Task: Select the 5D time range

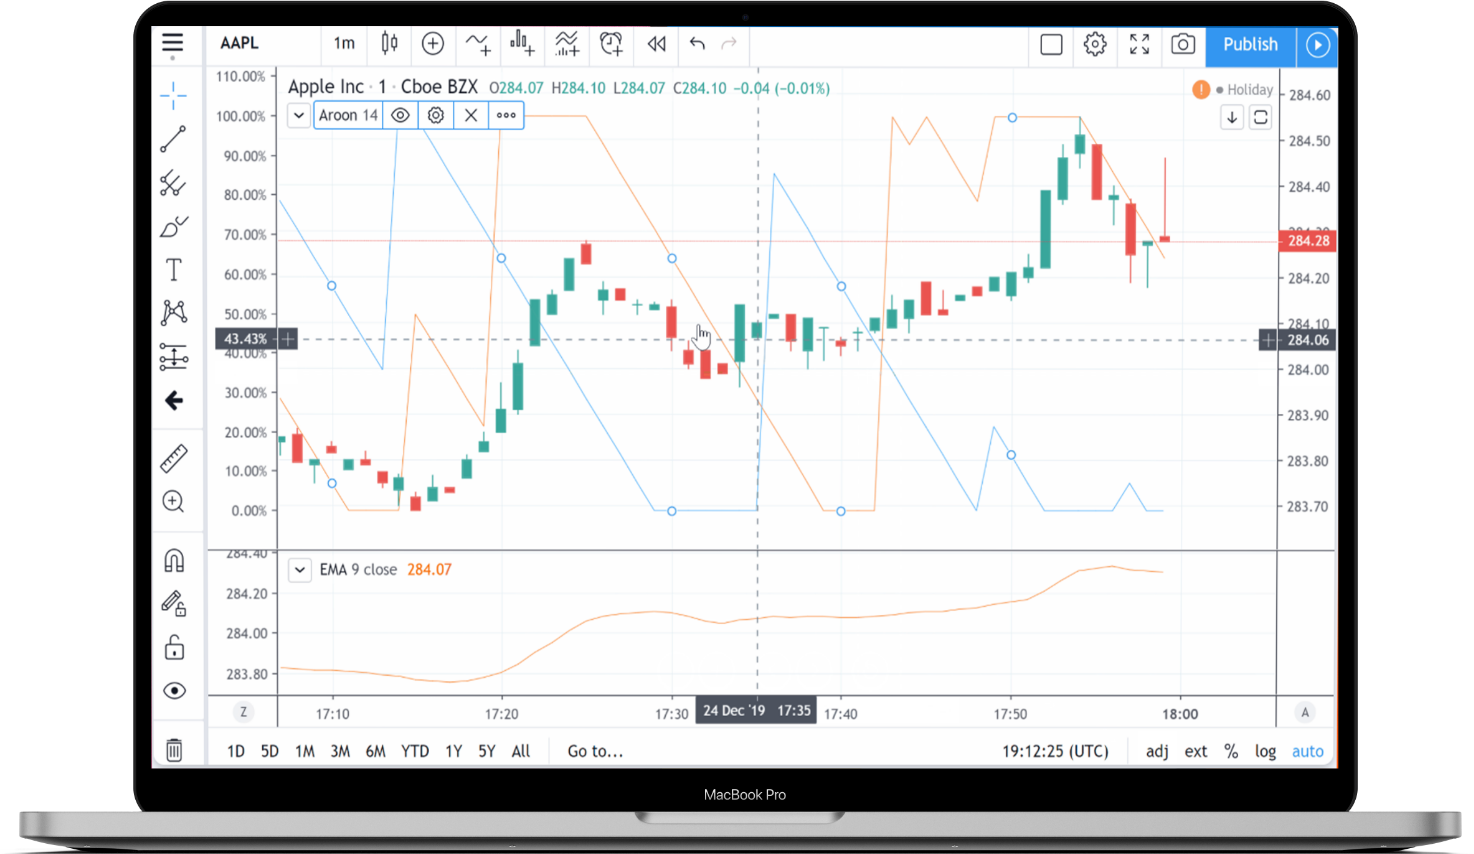Action: (x=270, y=751)
